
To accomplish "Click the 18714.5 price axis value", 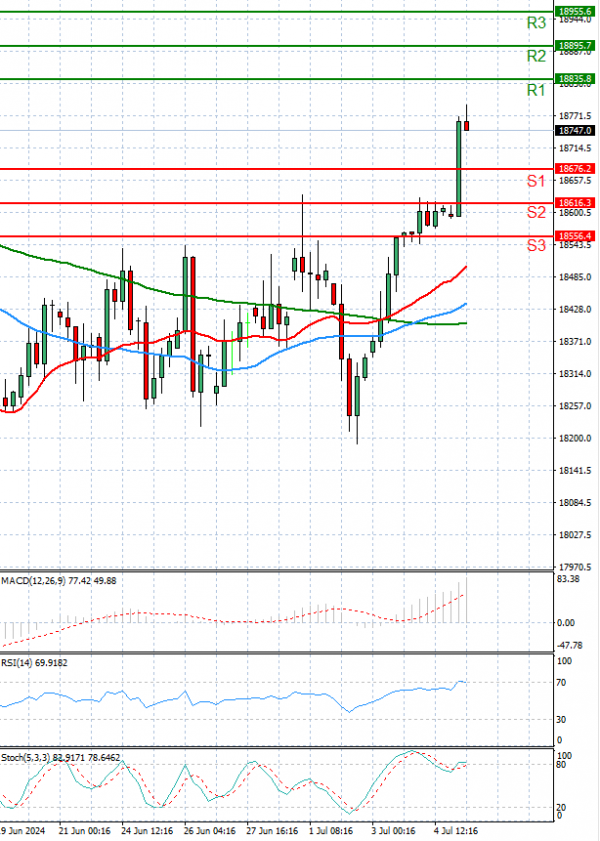I will (575, 148).
